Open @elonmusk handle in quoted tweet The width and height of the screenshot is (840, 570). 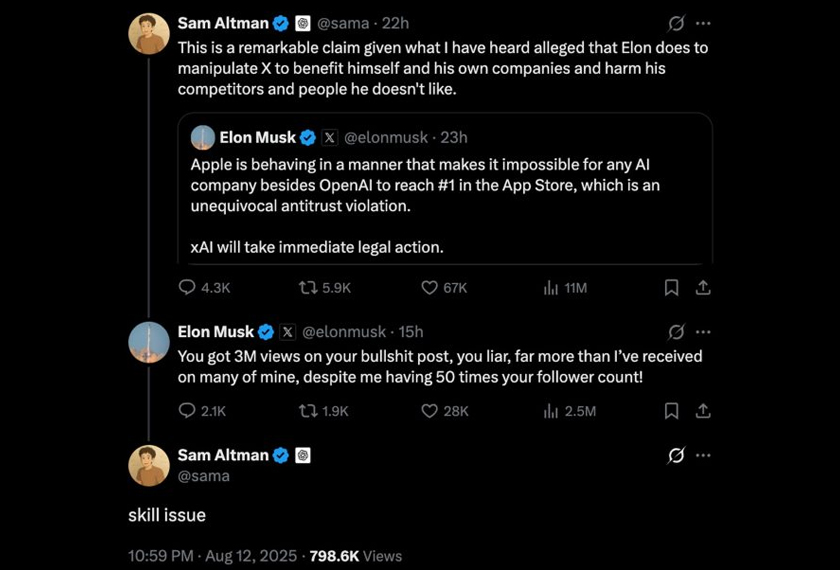click(x=385, y=137)
